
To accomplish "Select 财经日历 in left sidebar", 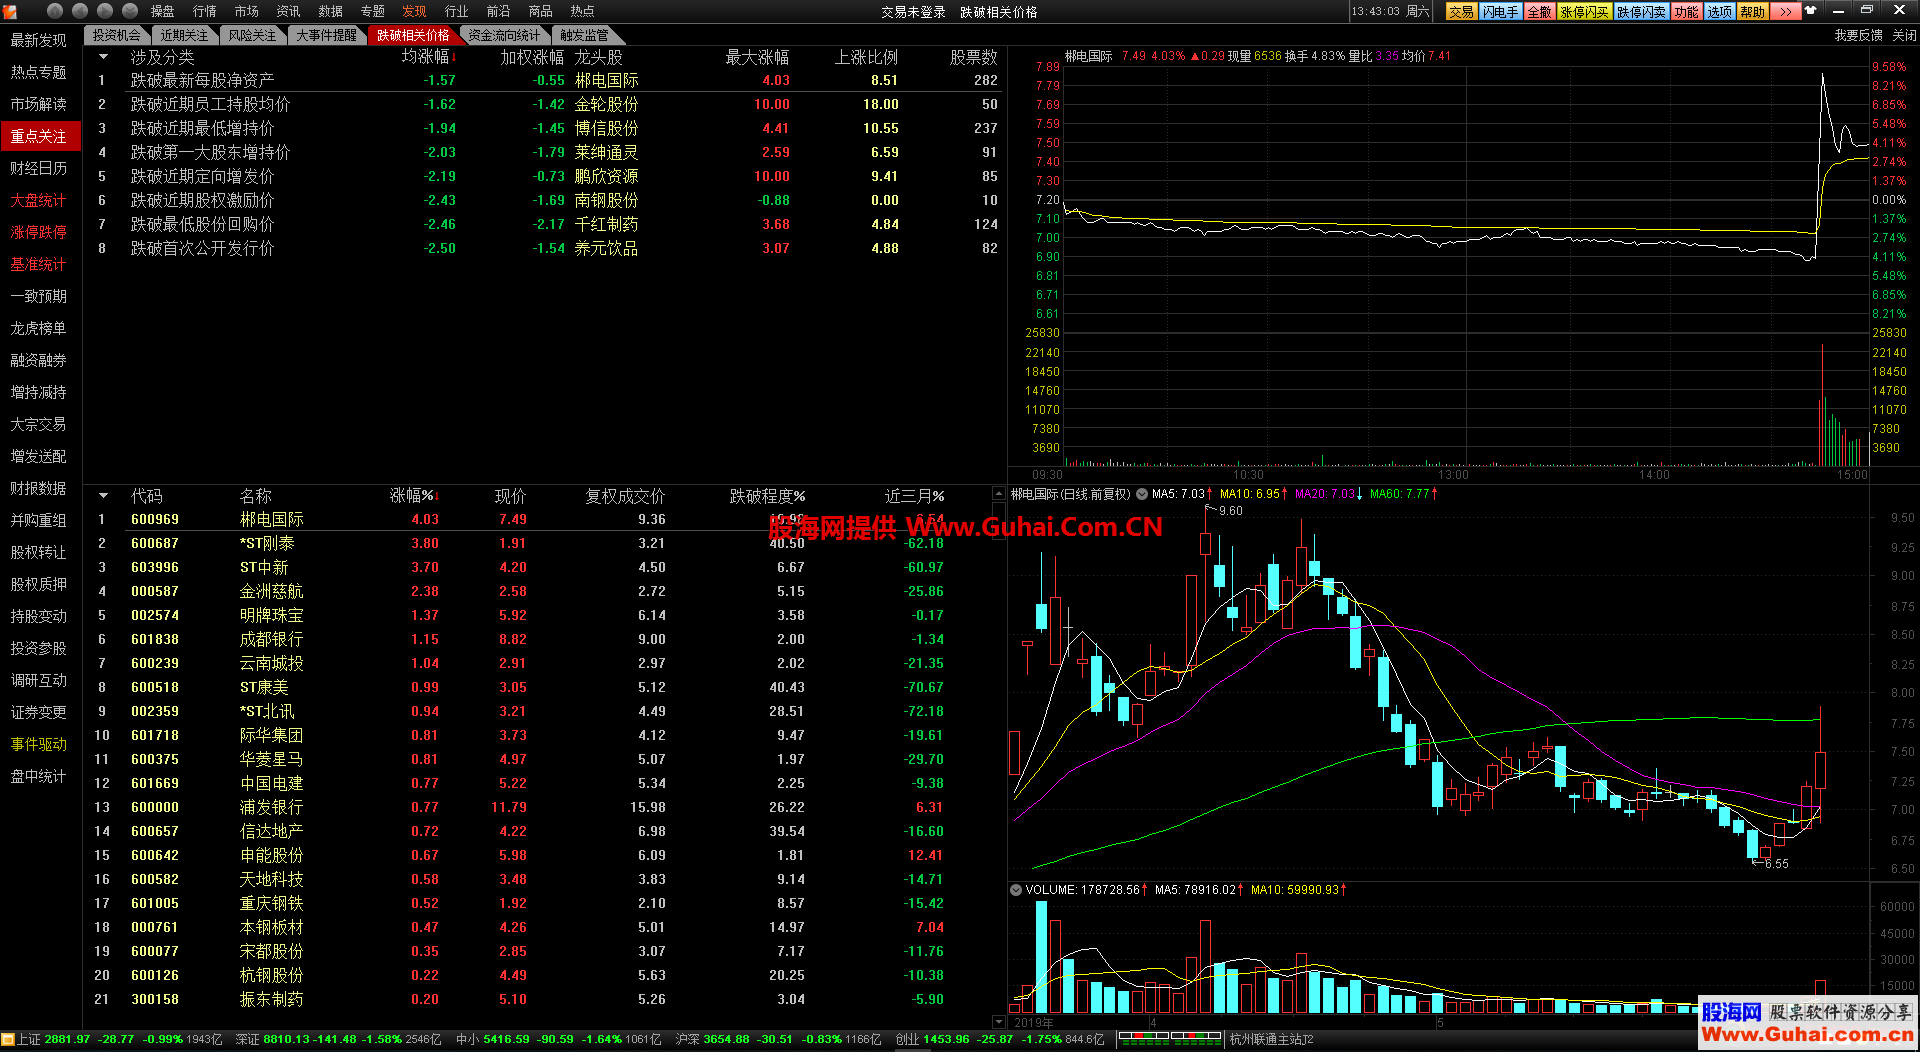I will (x=38, y=168).
